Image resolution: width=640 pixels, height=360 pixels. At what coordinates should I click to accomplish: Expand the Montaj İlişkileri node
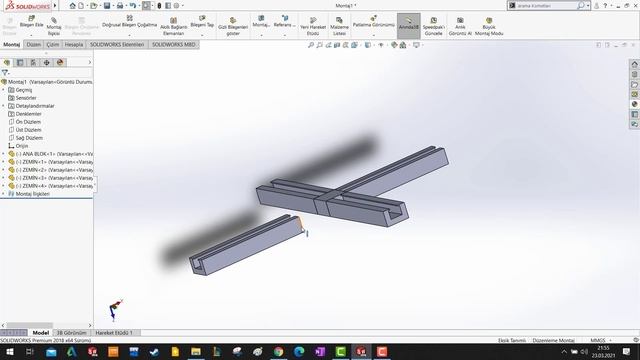[3, 194]
